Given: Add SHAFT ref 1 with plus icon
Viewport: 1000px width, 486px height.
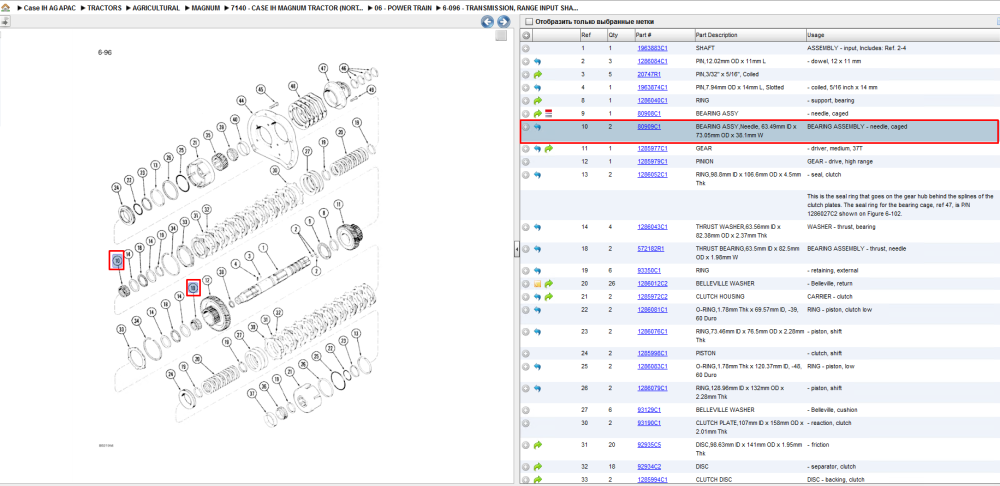Looking at the screenshot, I should (x=526, y=48).
